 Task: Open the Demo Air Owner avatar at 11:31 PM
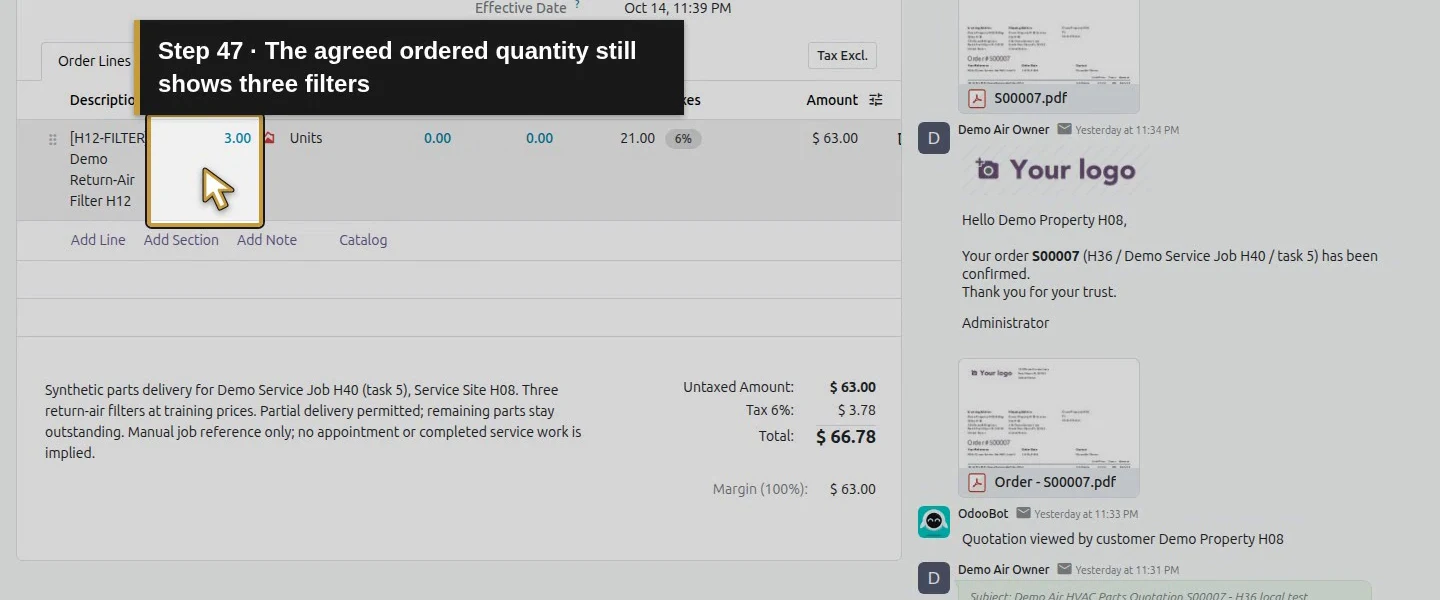pos(934,578)
